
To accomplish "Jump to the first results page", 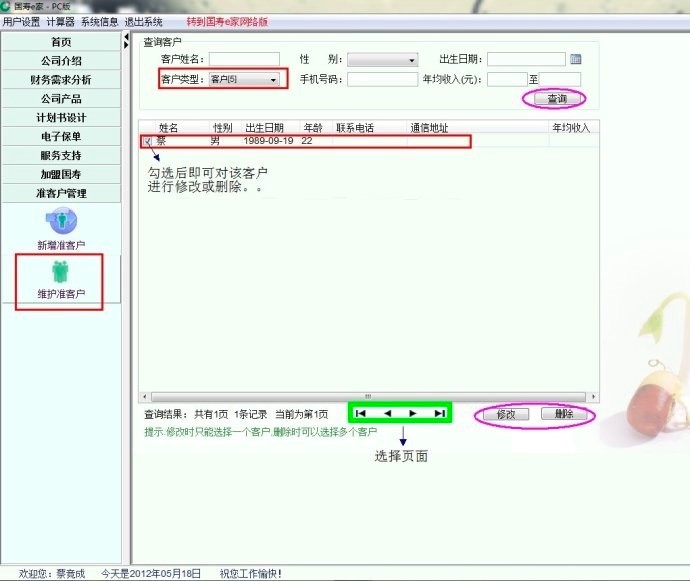I will coord(360,413).
